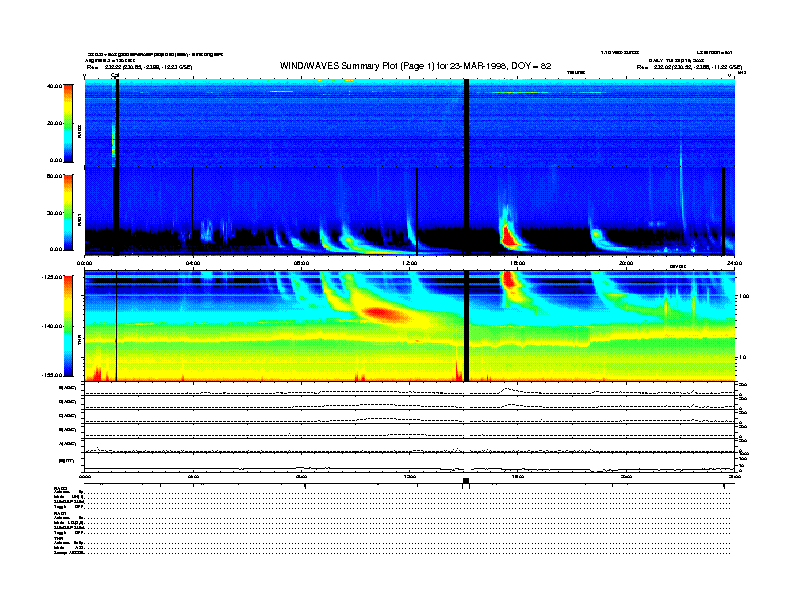
Task: Click the 40.00 color scale label
Action: (54, 86)
